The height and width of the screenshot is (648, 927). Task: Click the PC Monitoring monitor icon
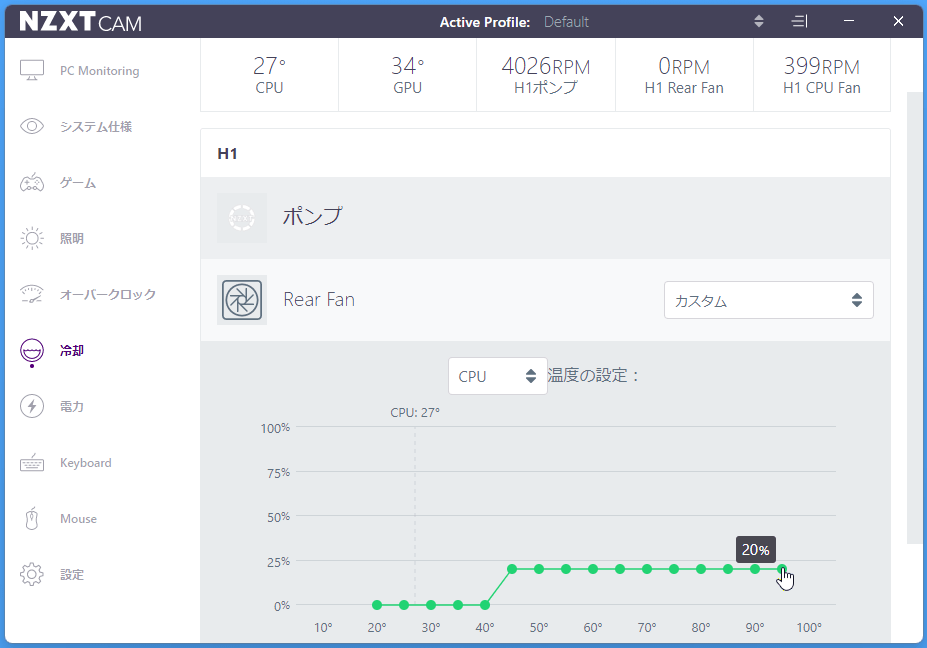click(x=32, y=70)
